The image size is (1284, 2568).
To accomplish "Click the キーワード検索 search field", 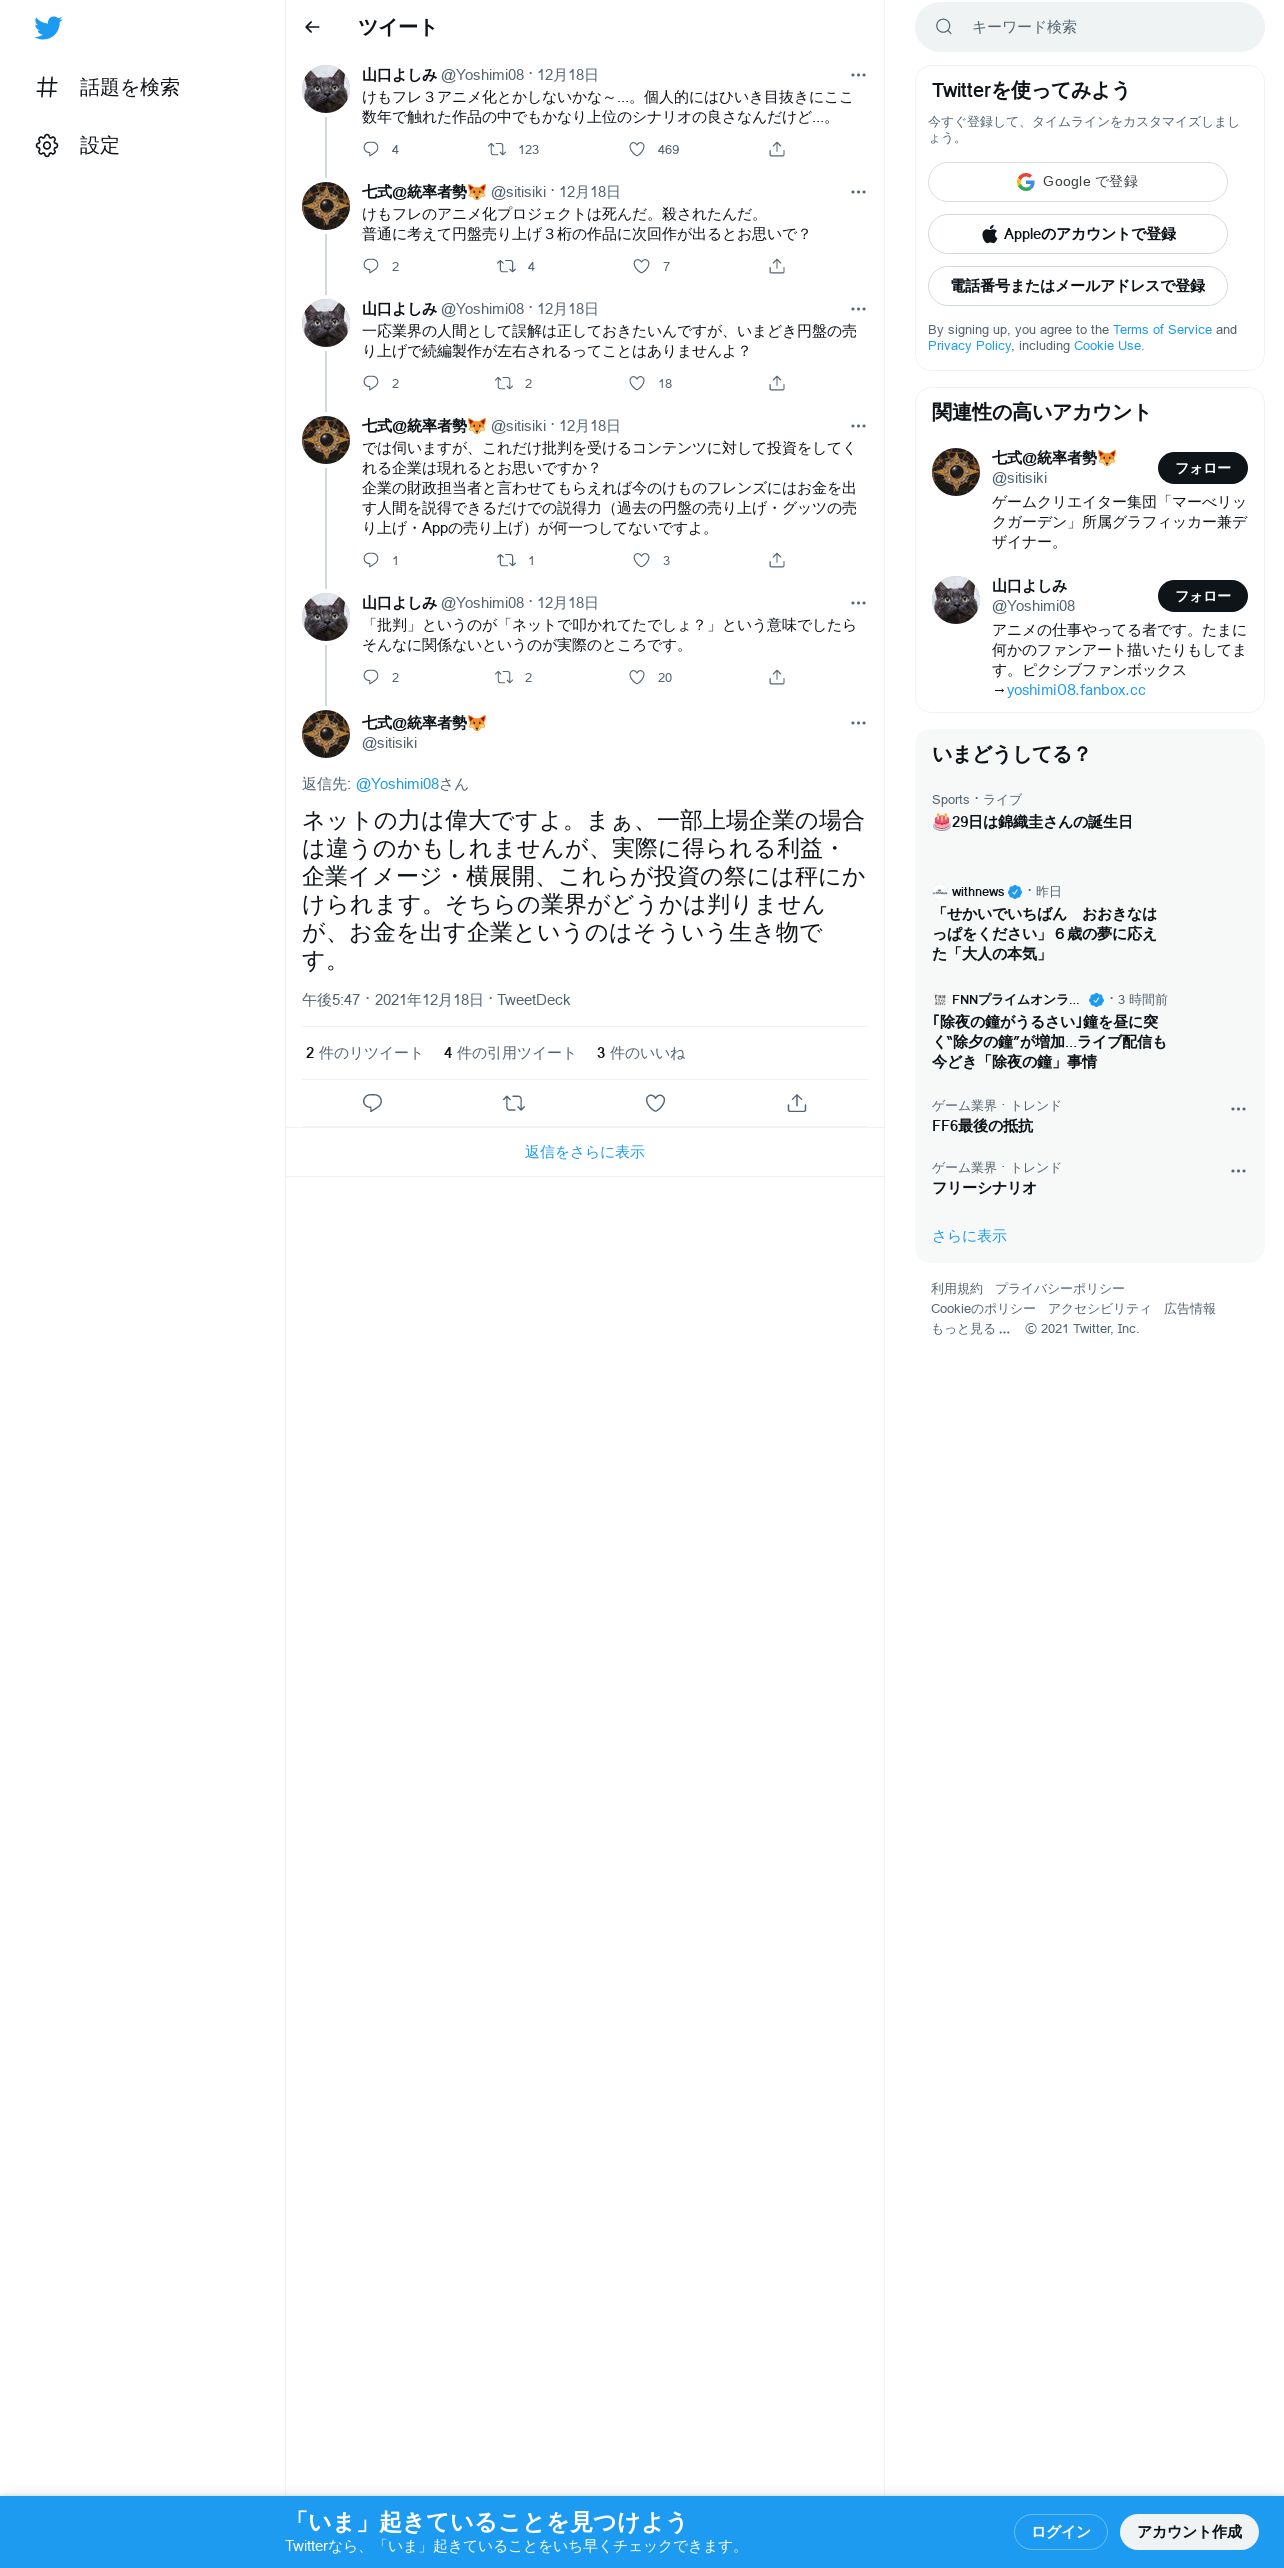I will click(x=1090, y=27).
